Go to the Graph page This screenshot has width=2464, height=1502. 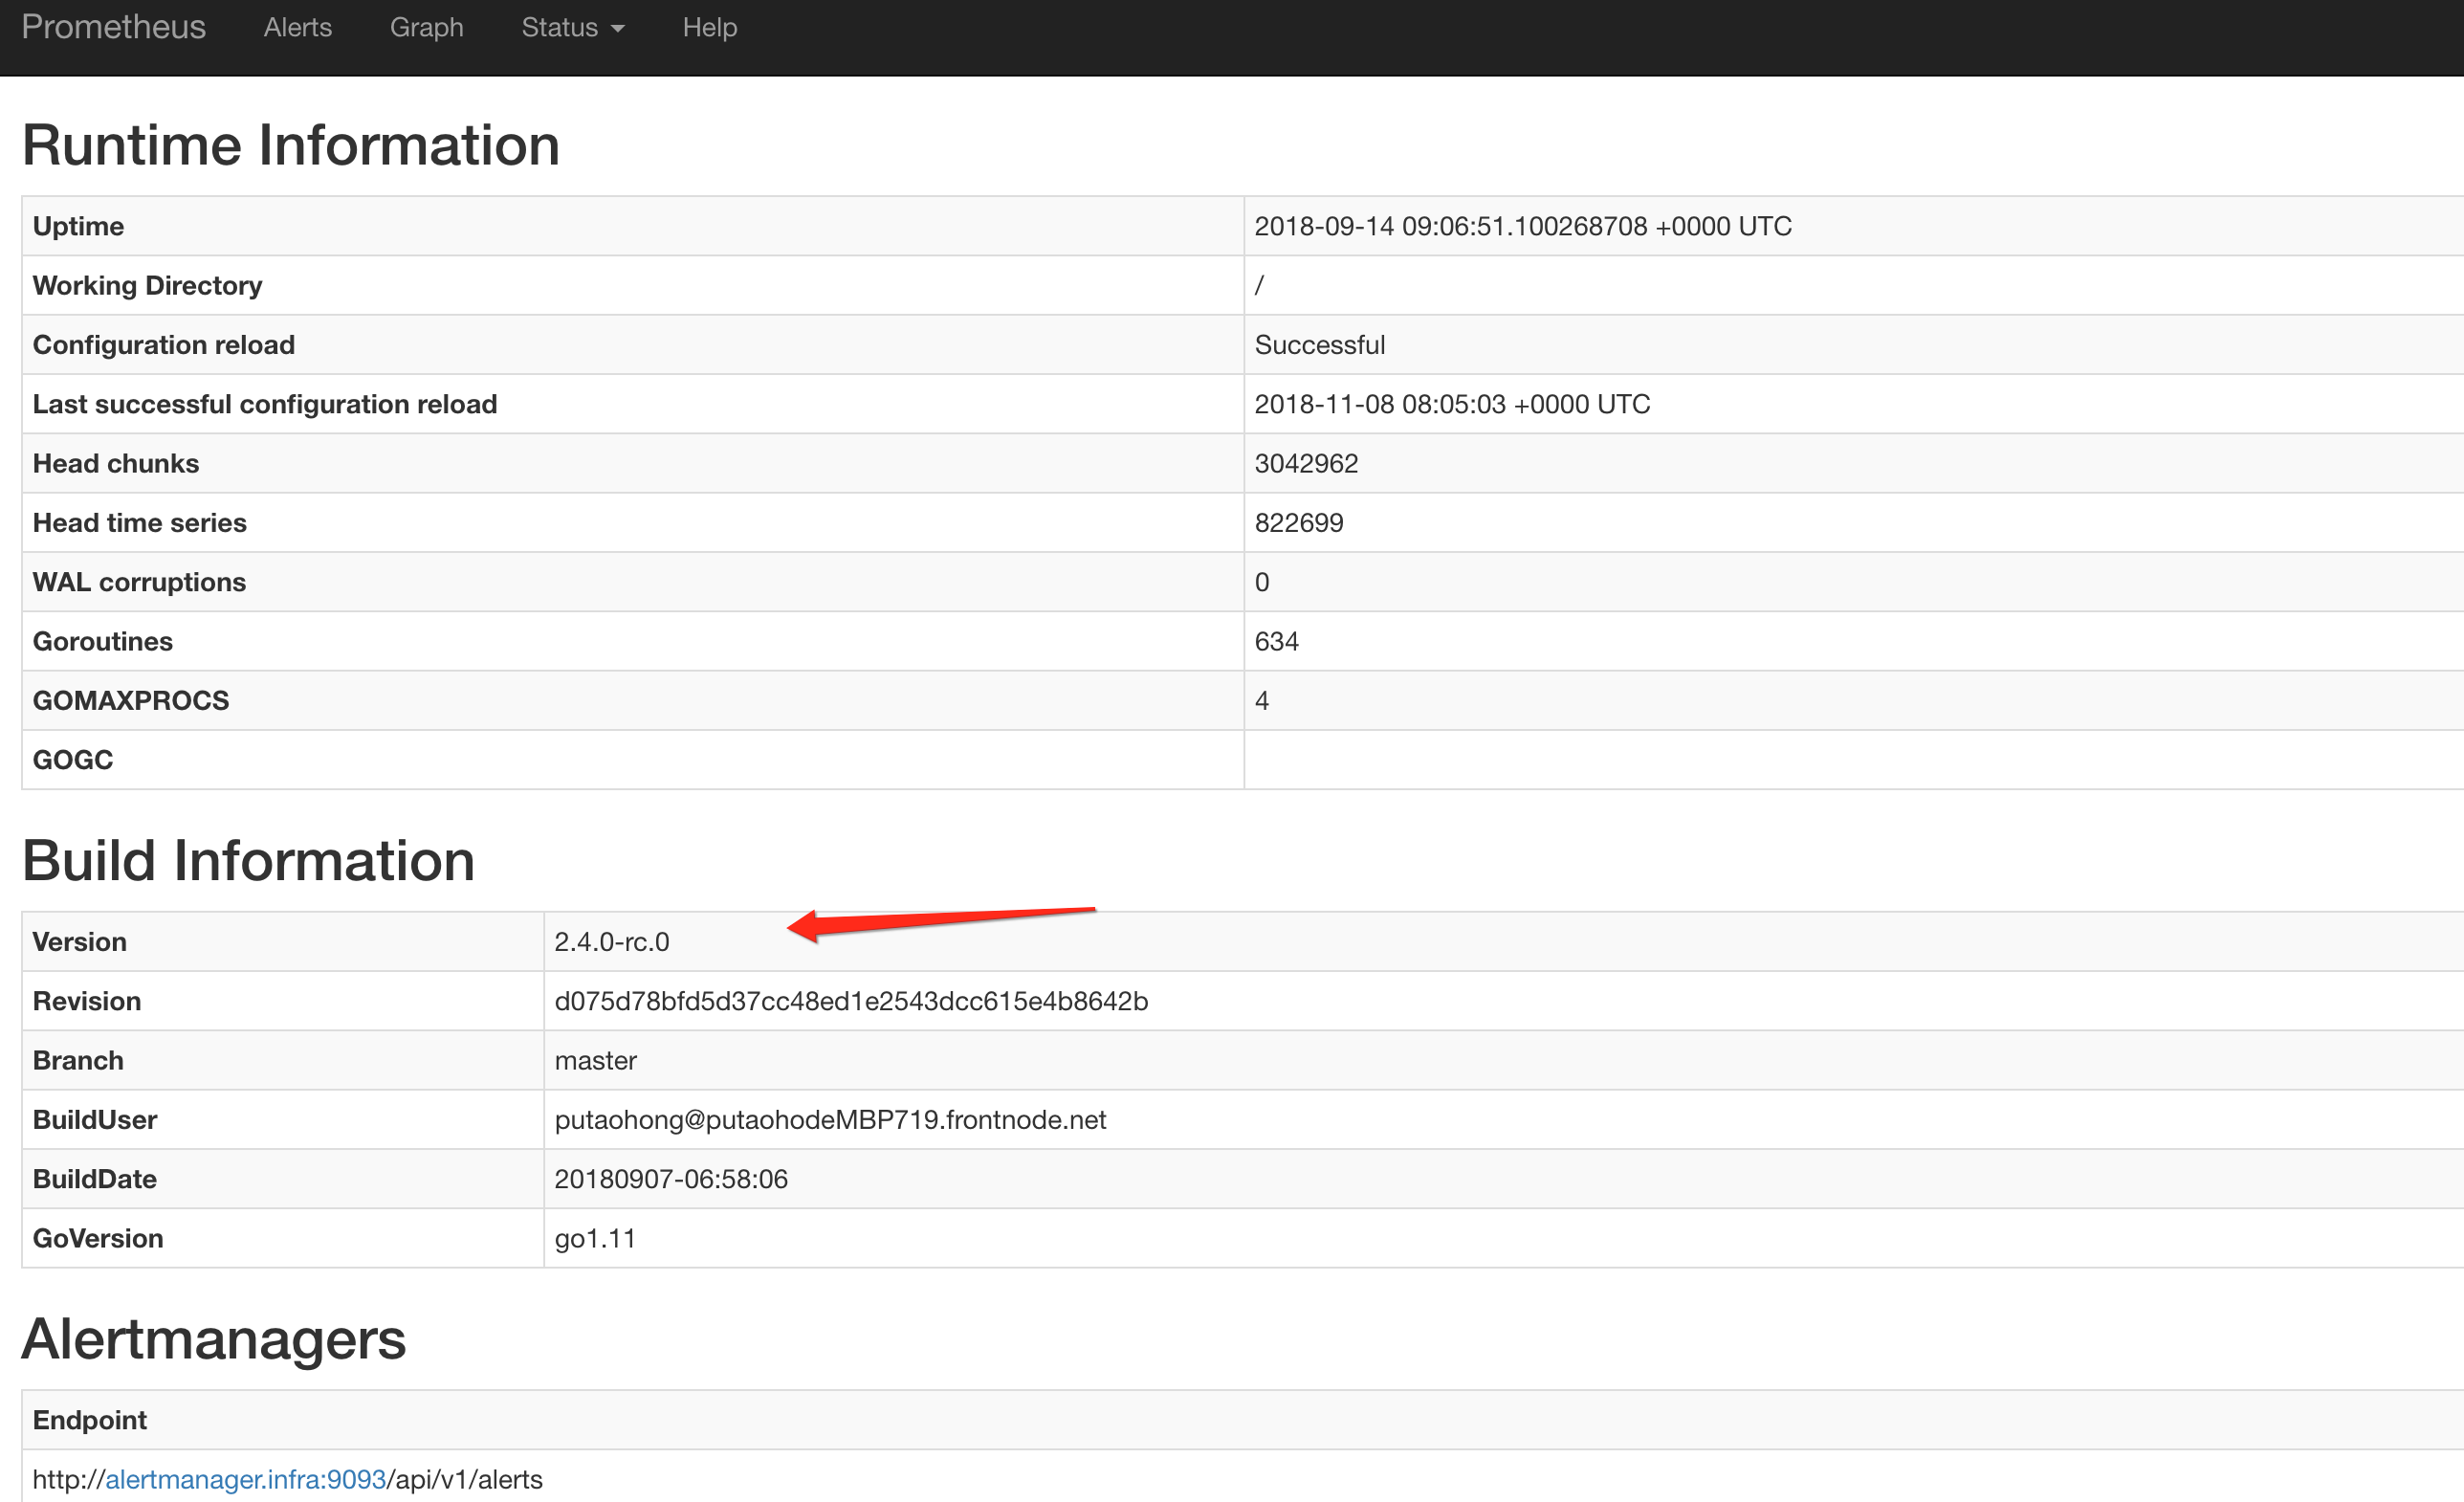tap(426, 27)
